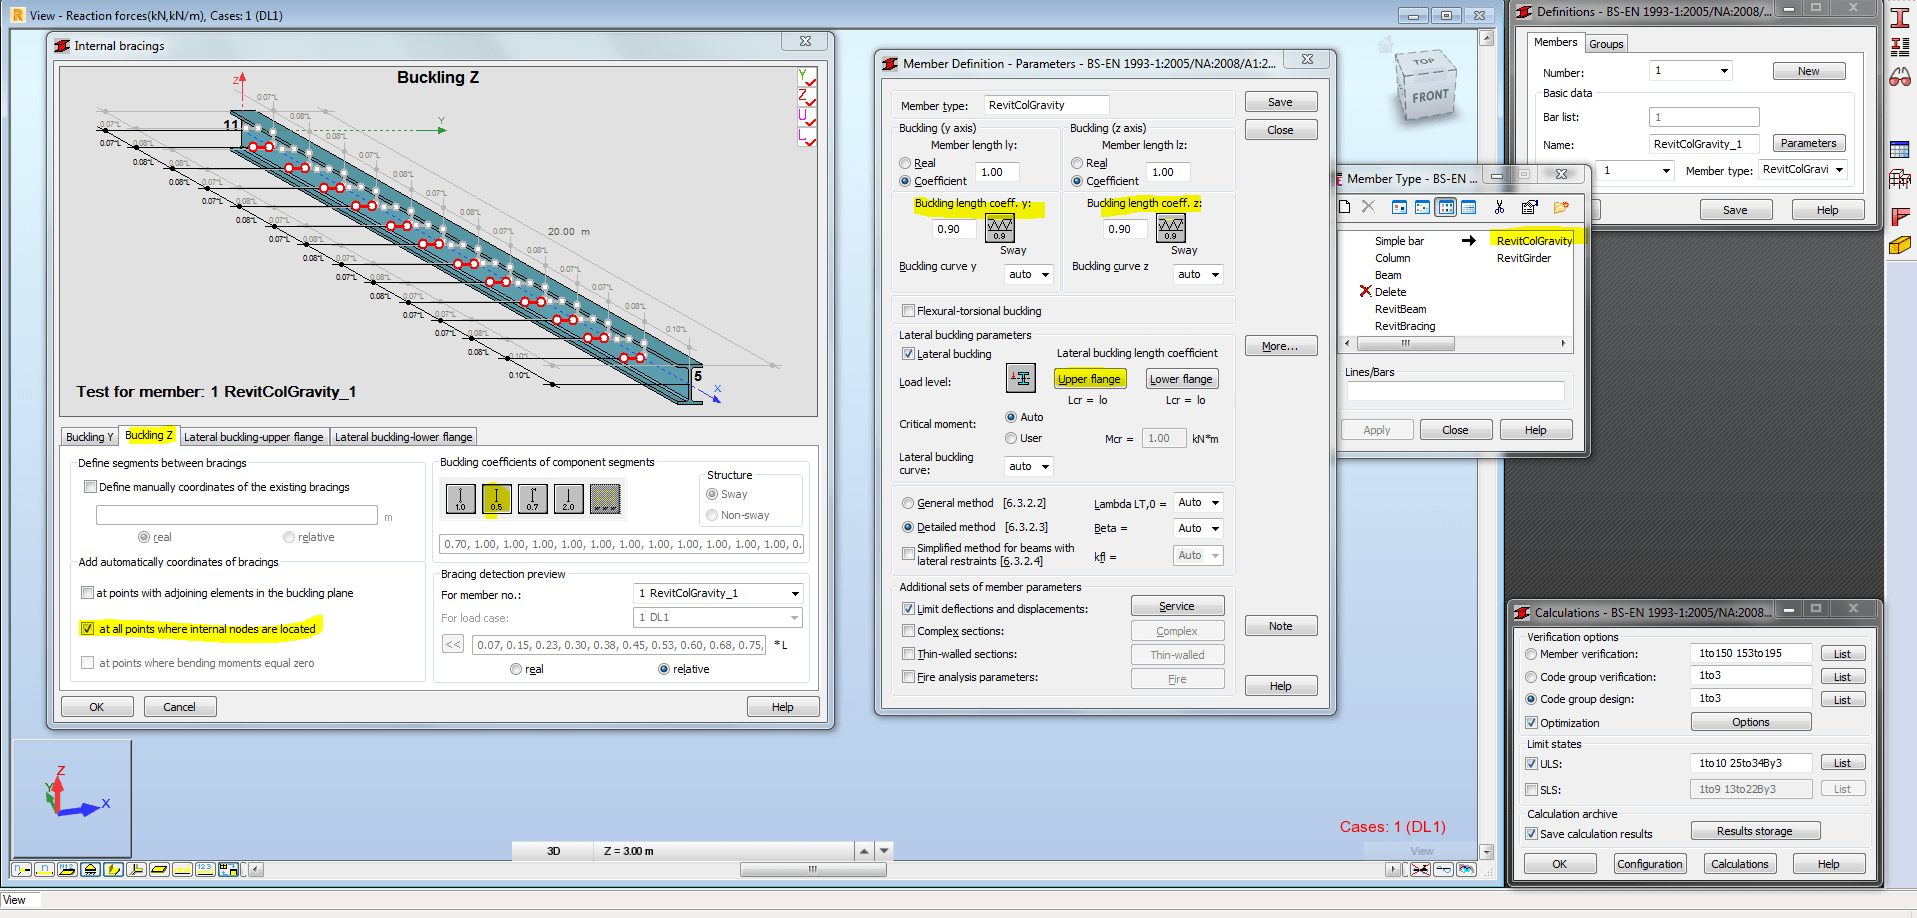This screenshot has height=918, width=1917.
Task: Click buckling coeff. y scheme icon
Action: click(1000, 228)
